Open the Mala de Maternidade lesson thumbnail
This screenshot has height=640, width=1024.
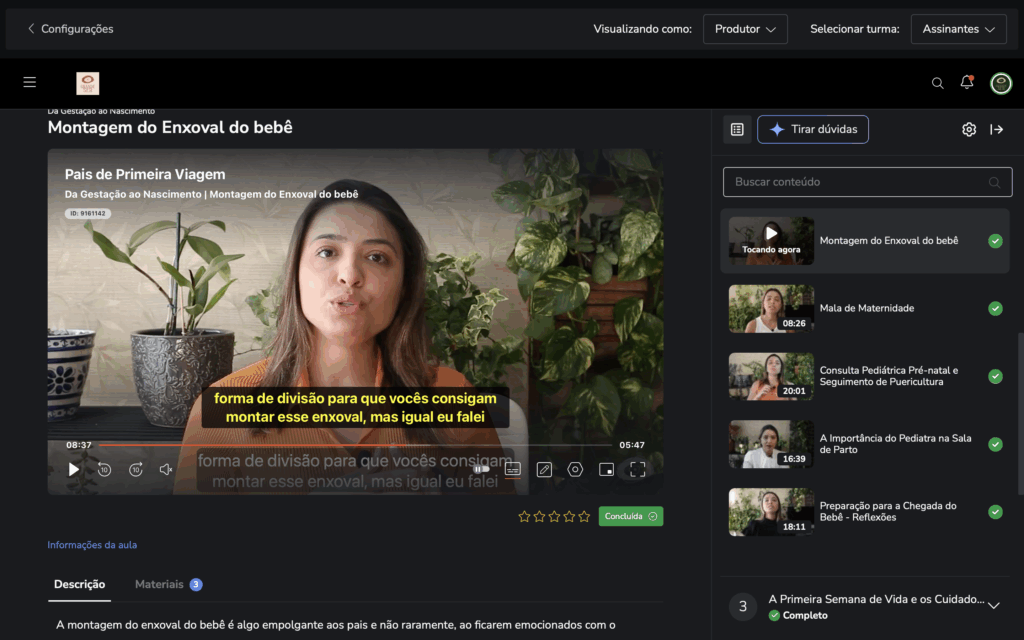pyautogui.click(x=771, y=308)
